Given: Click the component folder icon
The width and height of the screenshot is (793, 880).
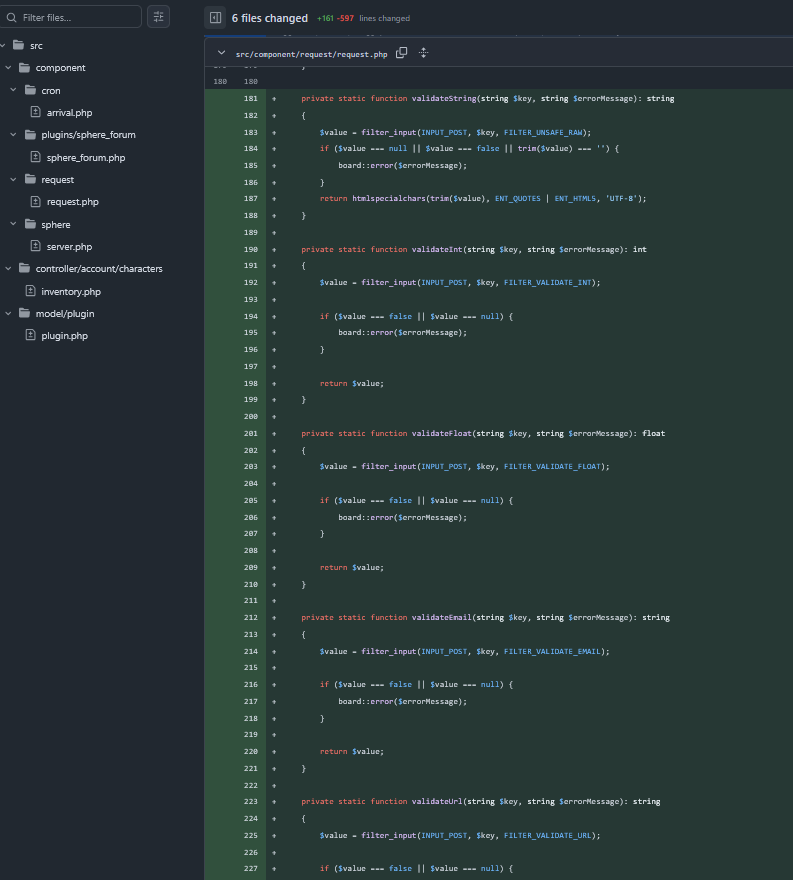Looking at the screenshot, I should [24, 67].
